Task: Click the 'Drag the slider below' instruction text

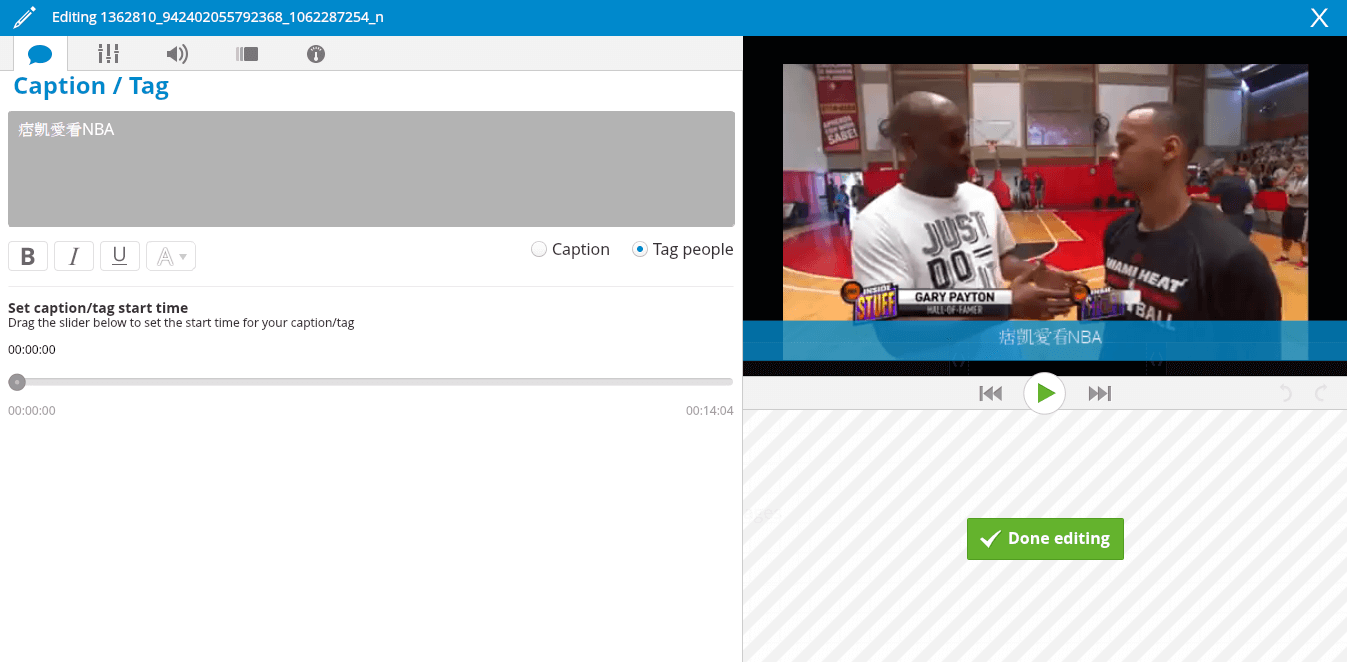Action: pos(181,323)
